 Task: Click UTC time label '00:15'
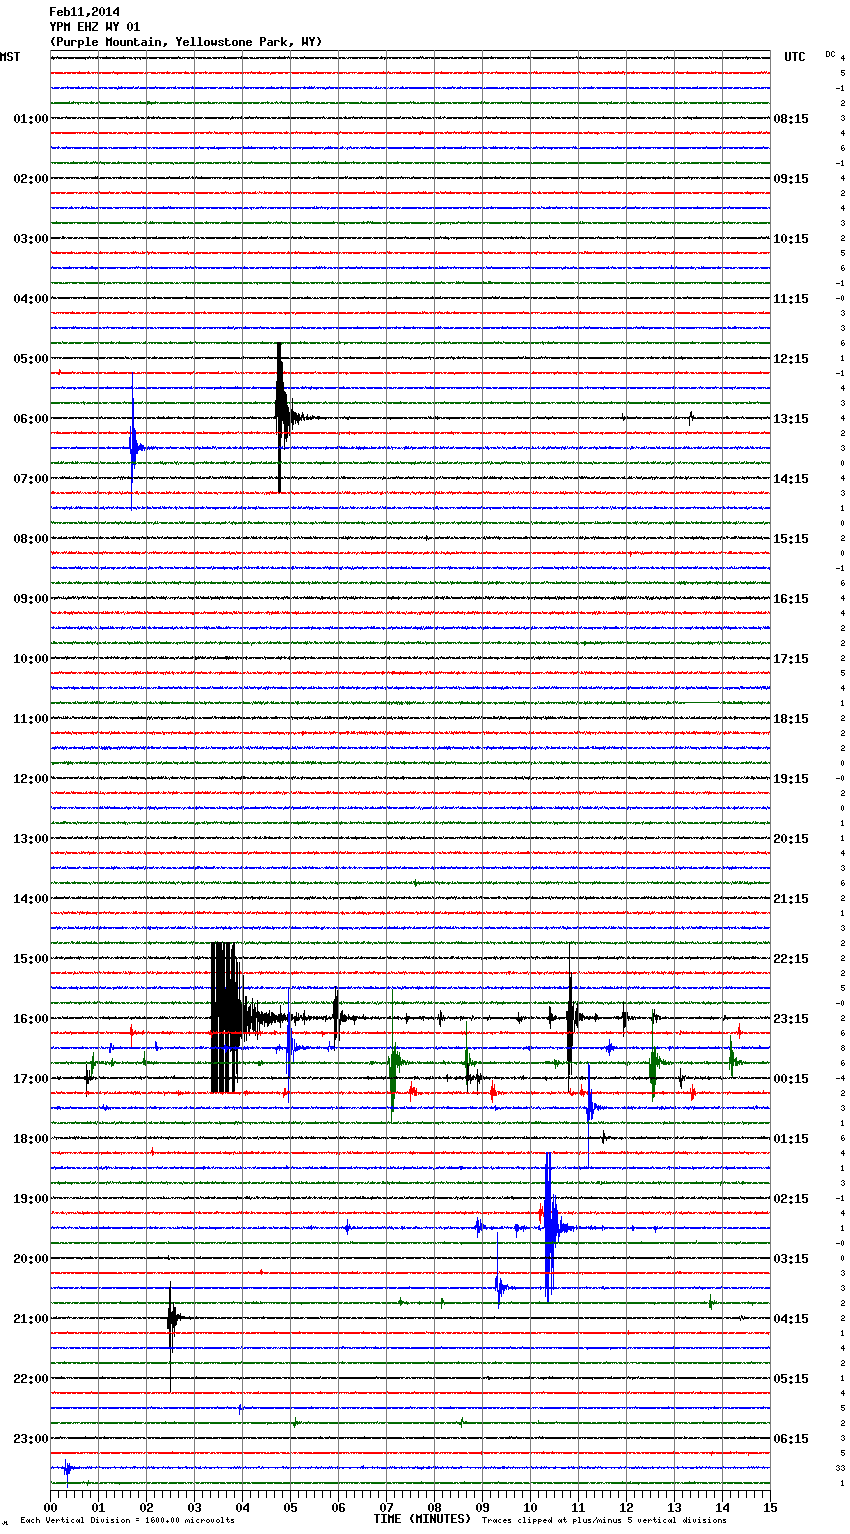[791, 1079]
